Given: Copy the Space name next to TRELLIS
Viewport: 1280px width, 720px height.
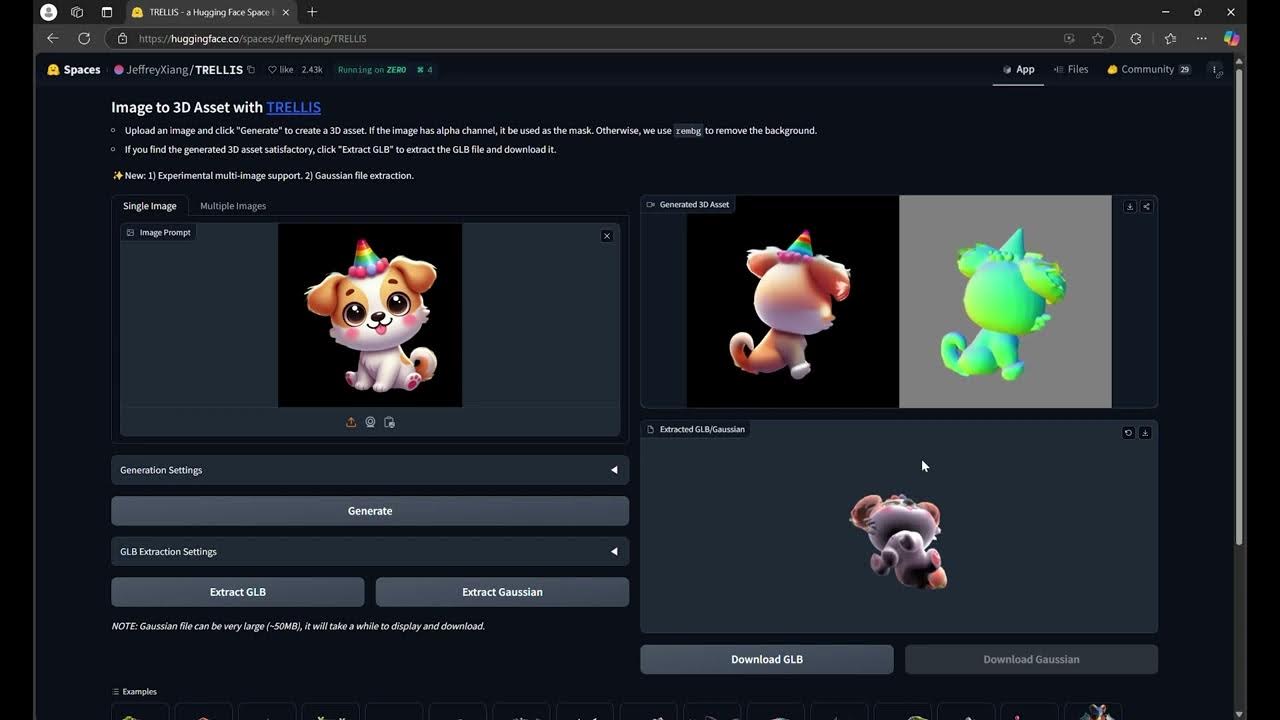Looking at the screenshot, I should coord(251,70).
